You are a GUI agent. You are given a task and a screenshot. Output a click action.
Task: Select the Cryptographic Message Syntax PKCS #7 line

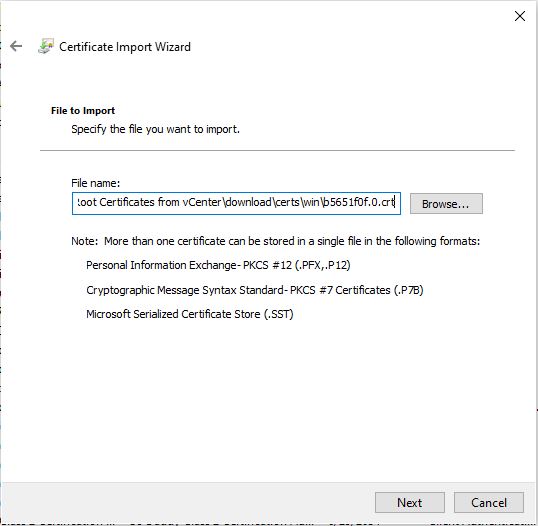(255, 290)
